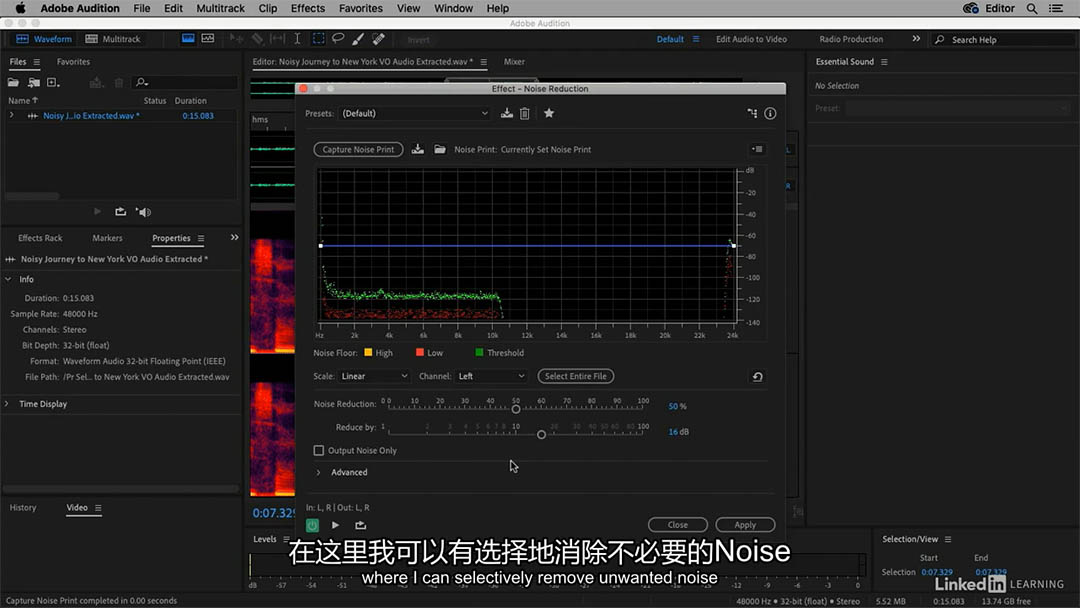This screenshot has height=608, width=1080.
Task: Switch to the History tab
Action: 23,507
